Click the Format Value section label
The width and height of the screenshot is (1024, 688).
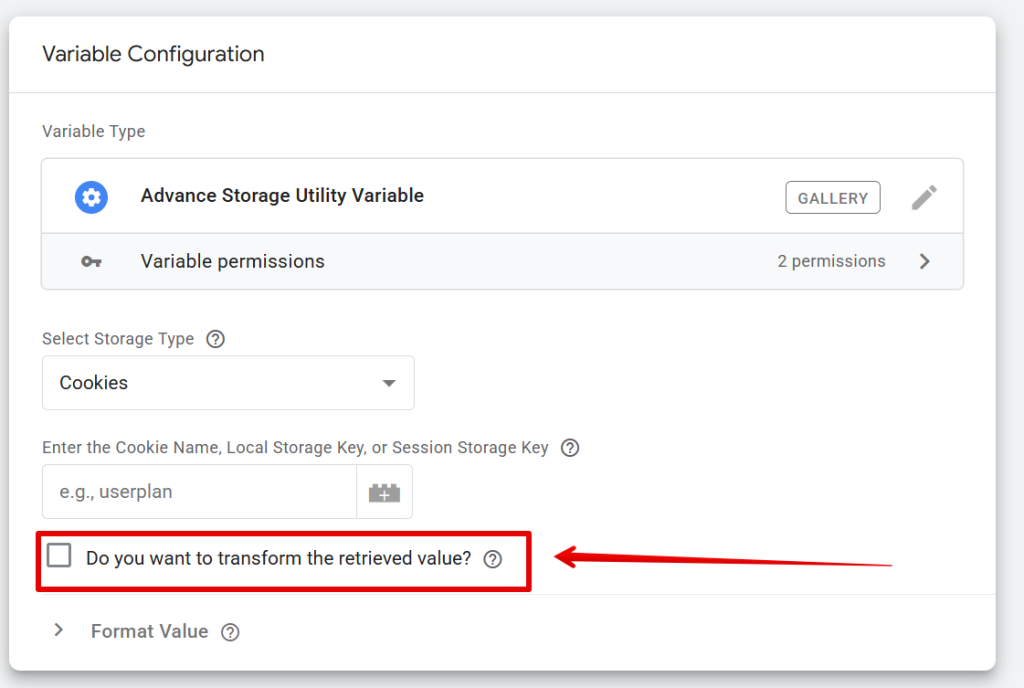[149, 631]
